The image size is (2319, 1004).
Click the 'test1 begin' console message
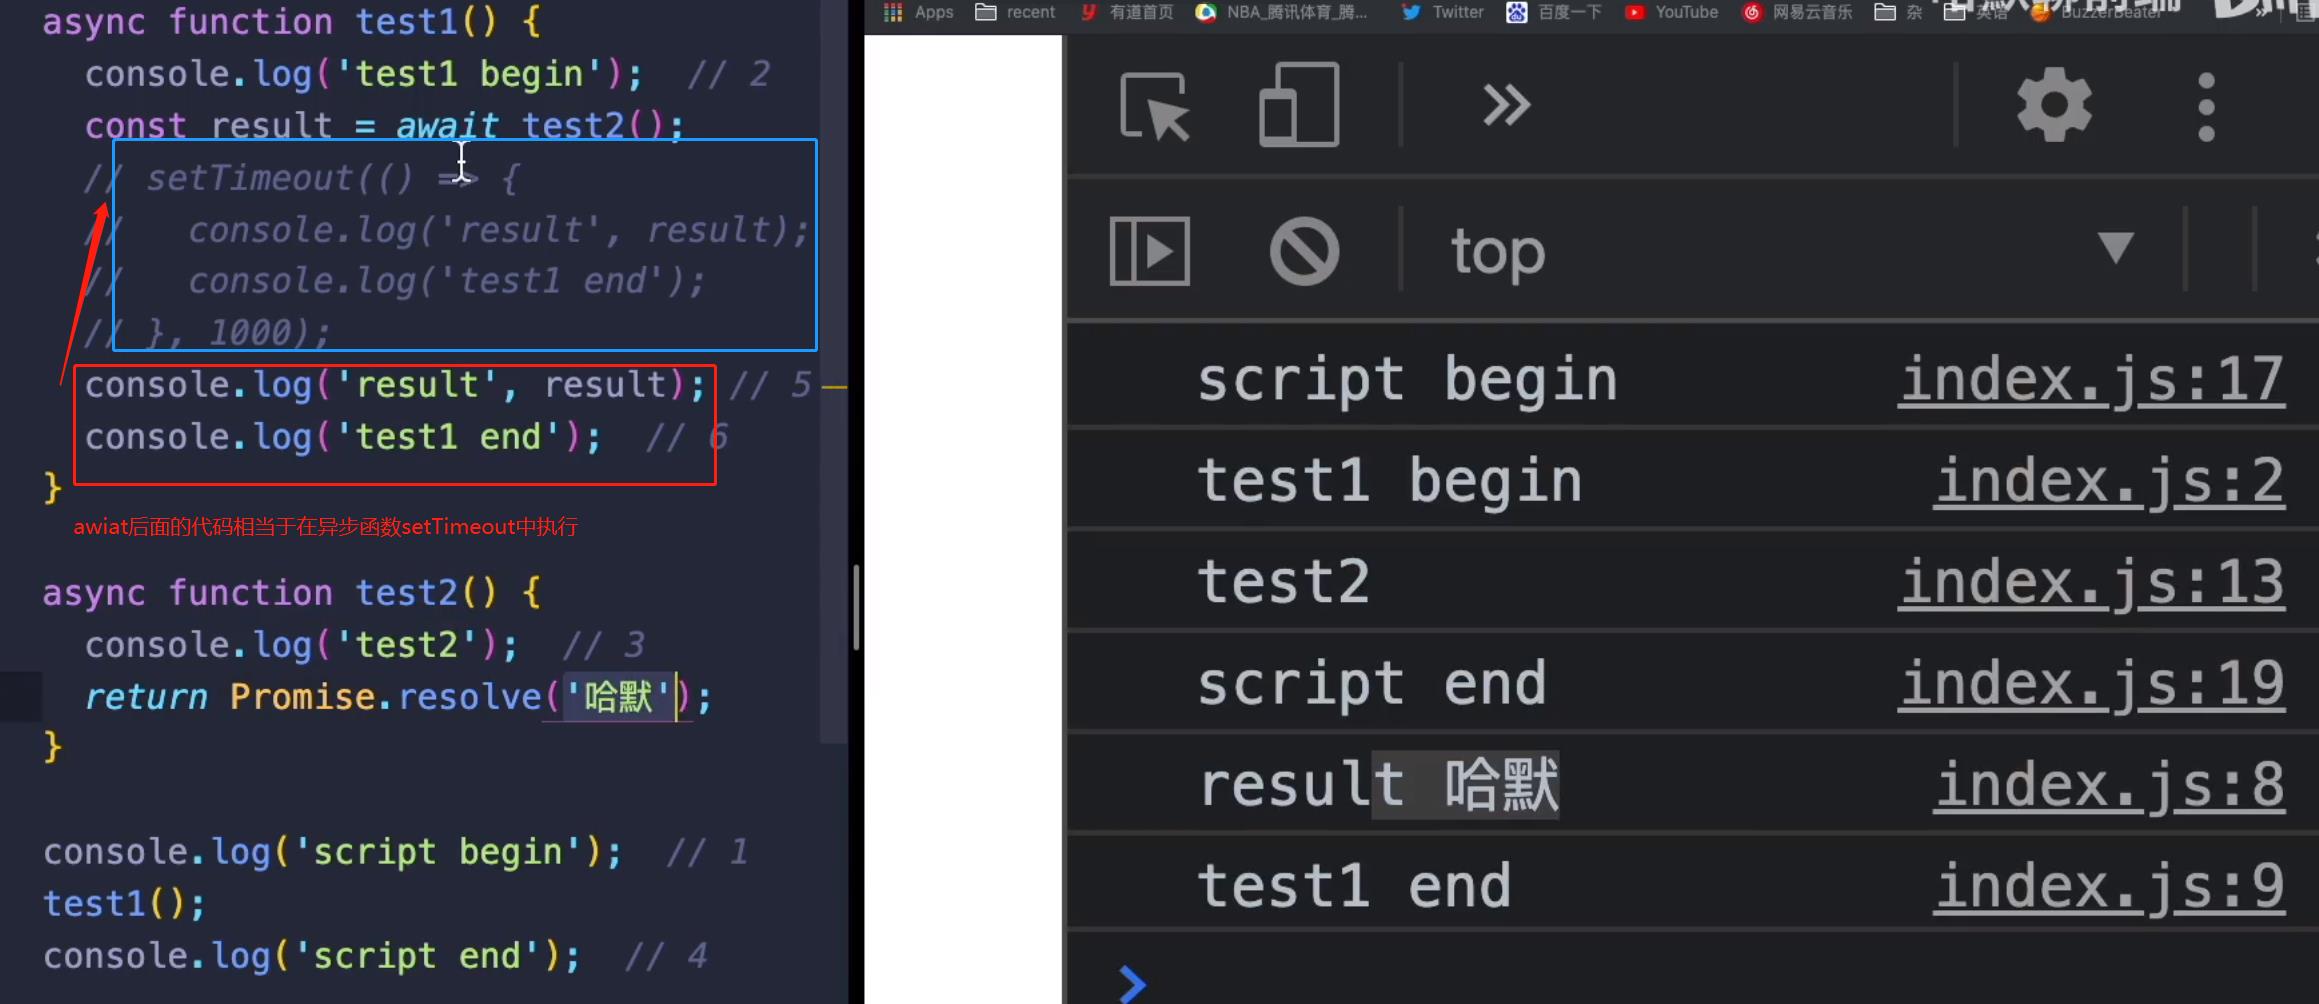pos(1390,481)
